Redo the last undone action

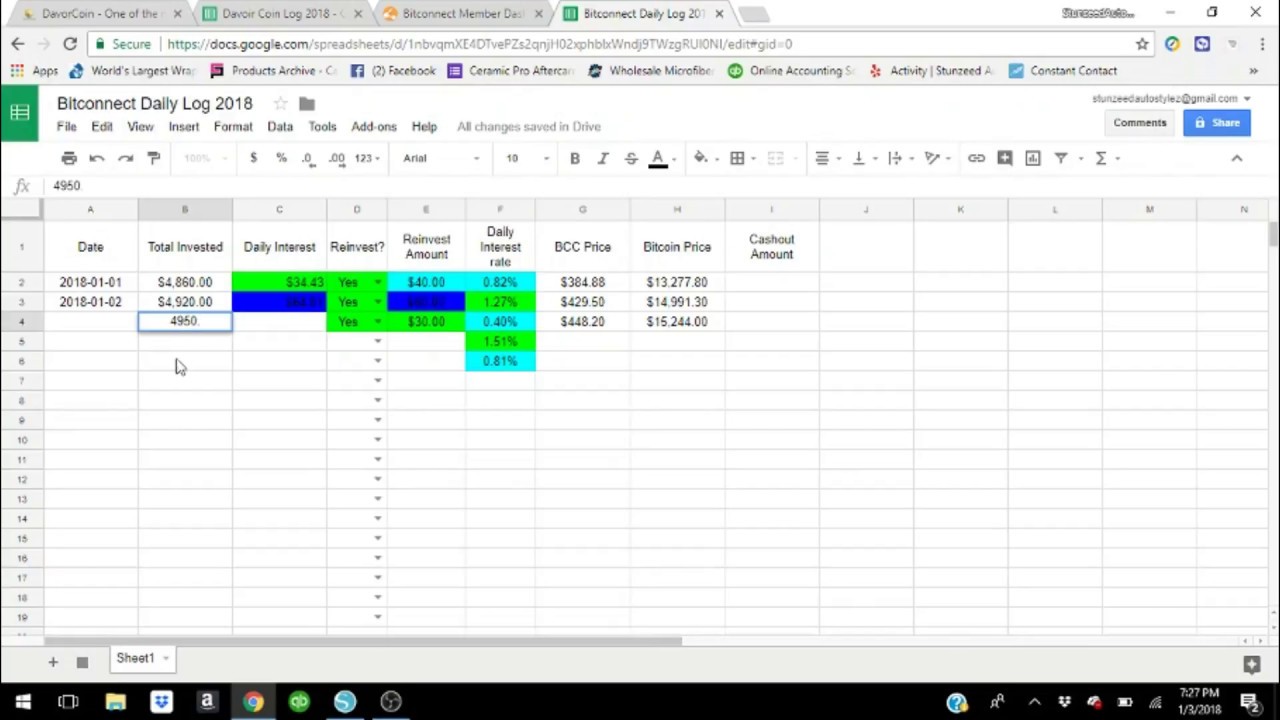pos(125,158)
